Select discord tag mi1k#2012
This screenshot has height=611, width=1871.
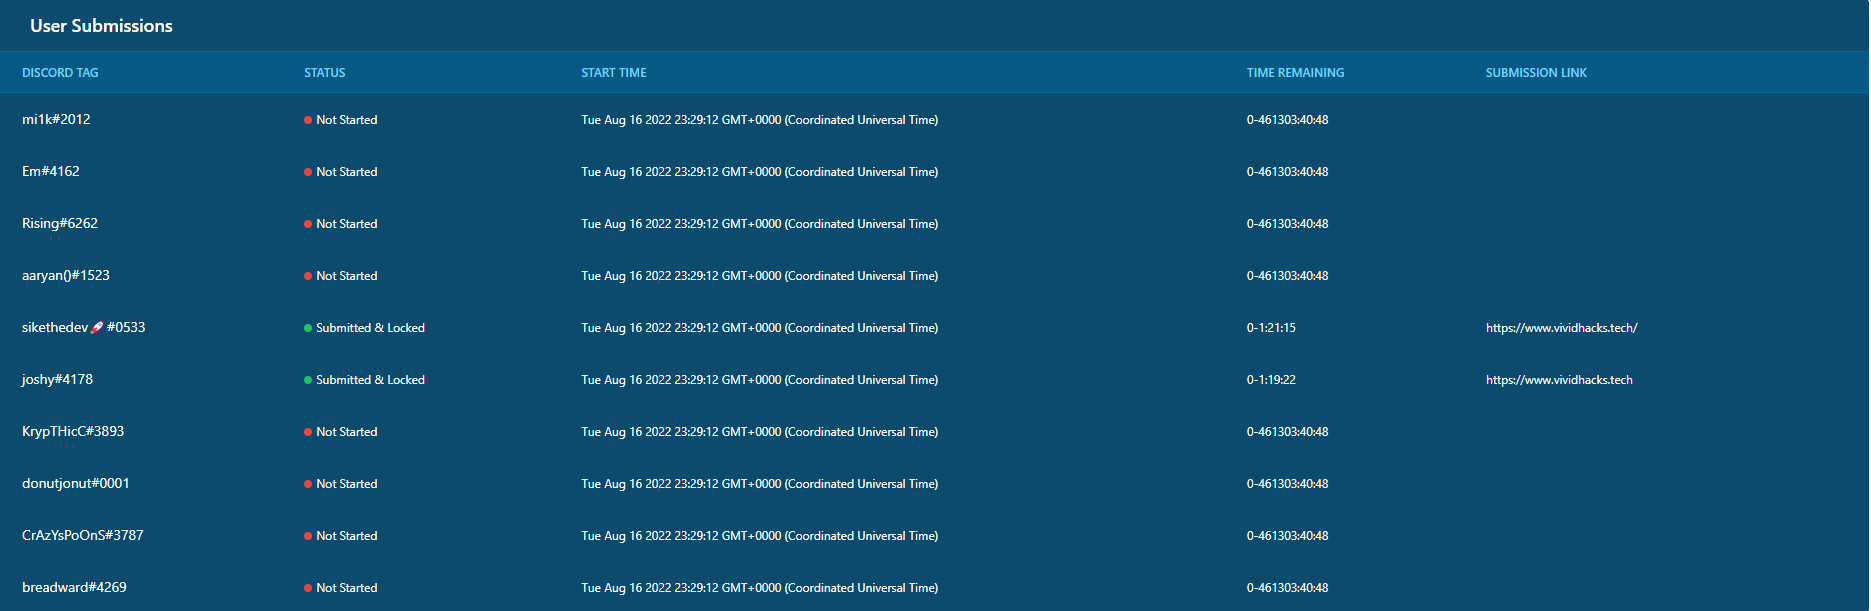coord(56,119)
